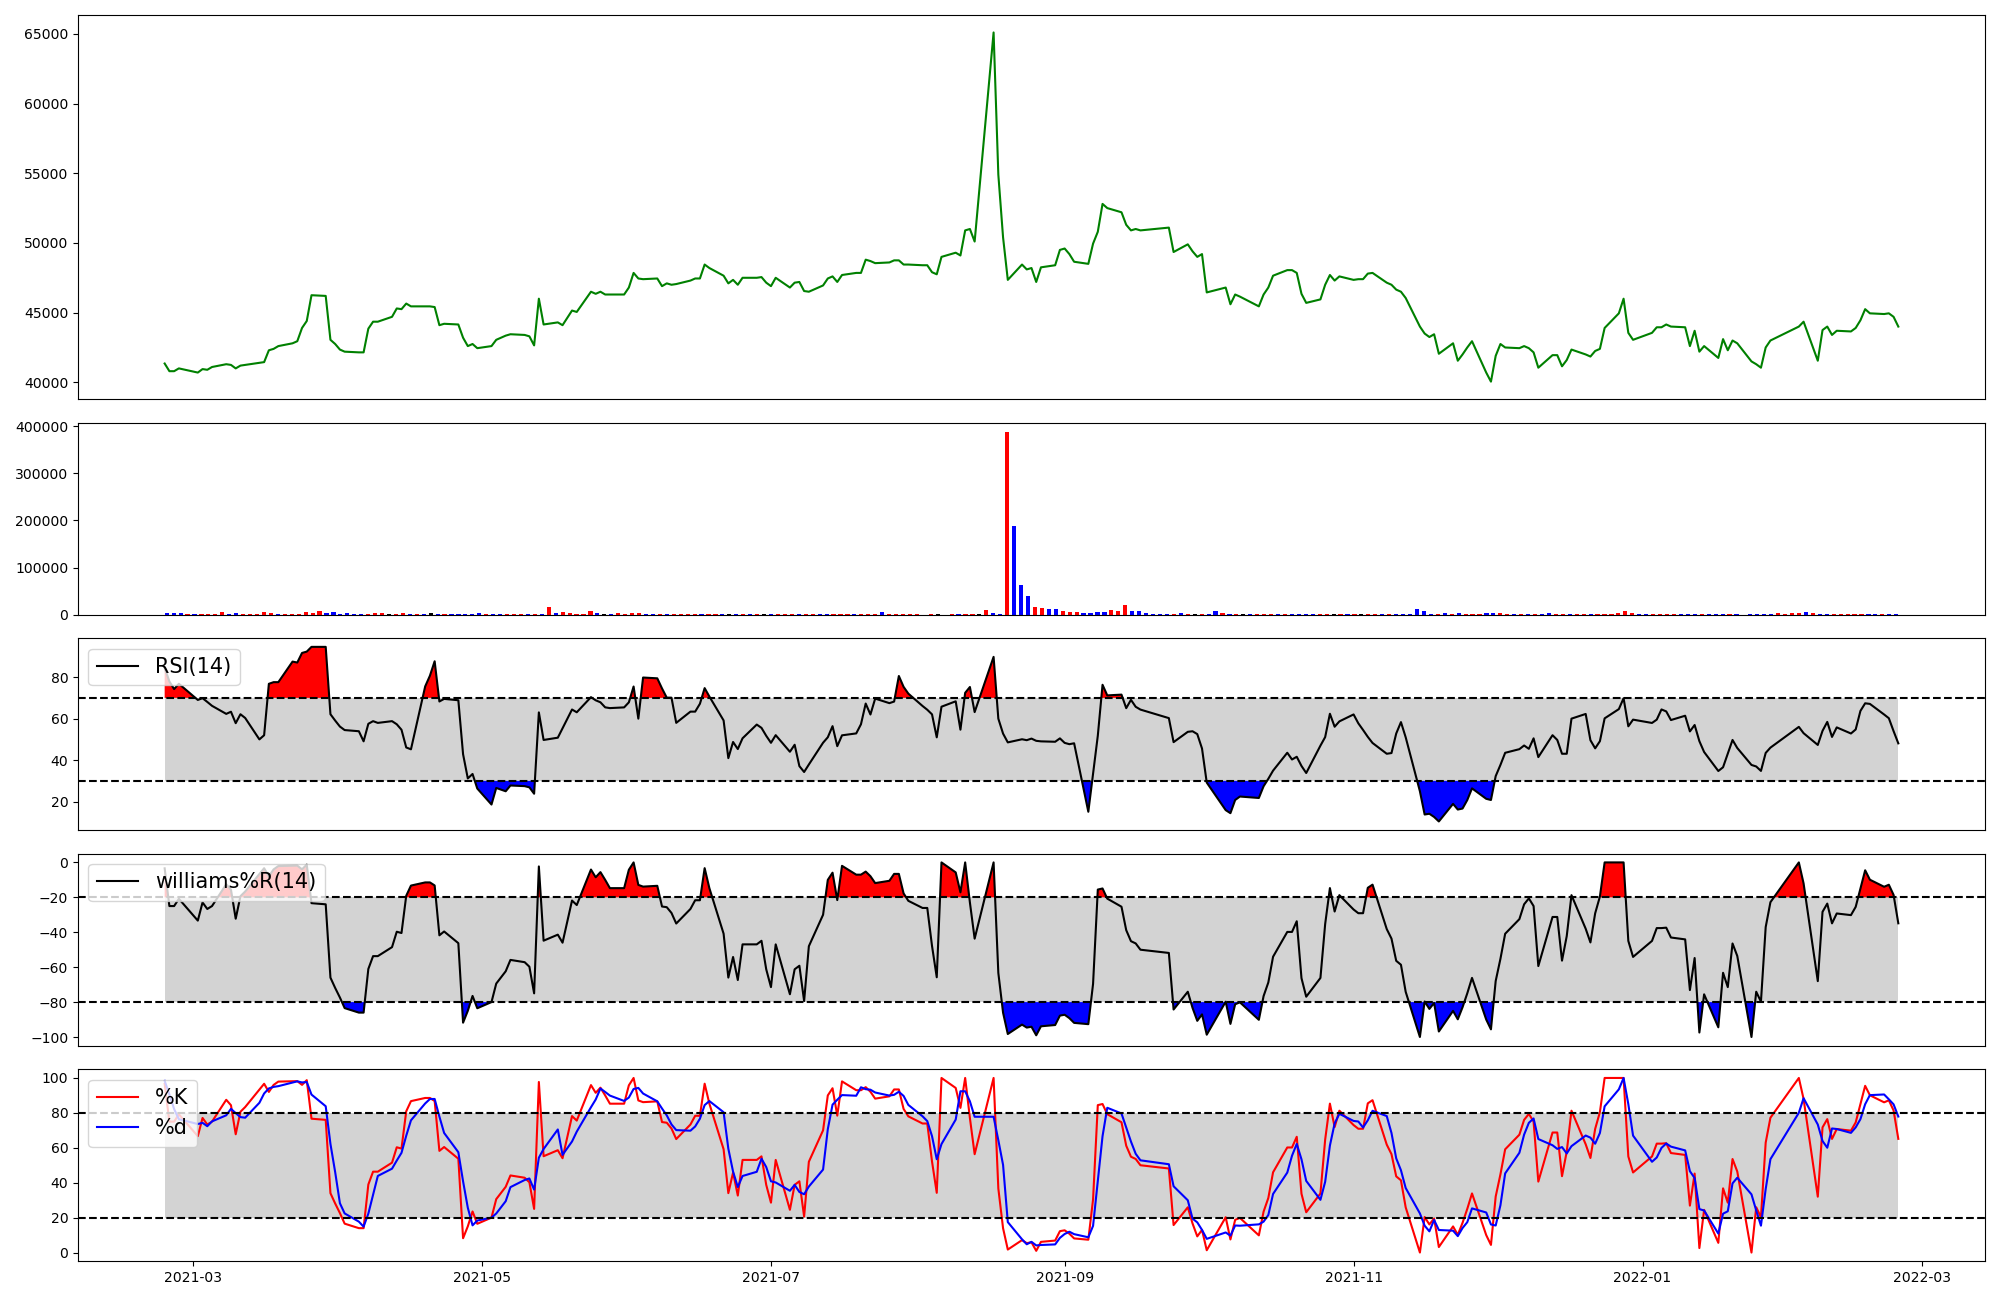Select the 2022-01 x-axis date label
The height and width of the screenshot is (1300, 2000).
pyautogui.click(x=1643, y=1277)
